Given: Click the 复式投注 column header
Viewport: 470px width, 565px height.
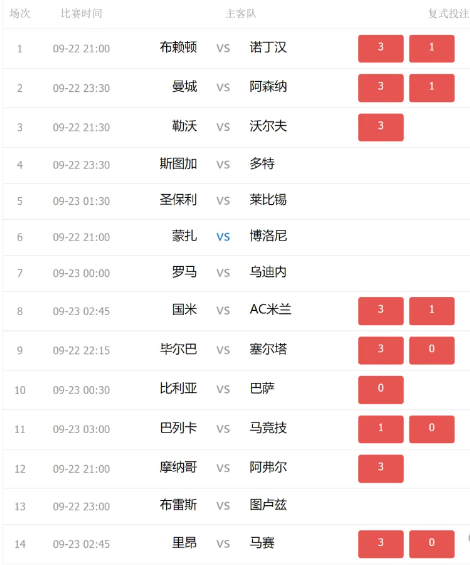Looking at the screenshot, I should tap(449, 14).
